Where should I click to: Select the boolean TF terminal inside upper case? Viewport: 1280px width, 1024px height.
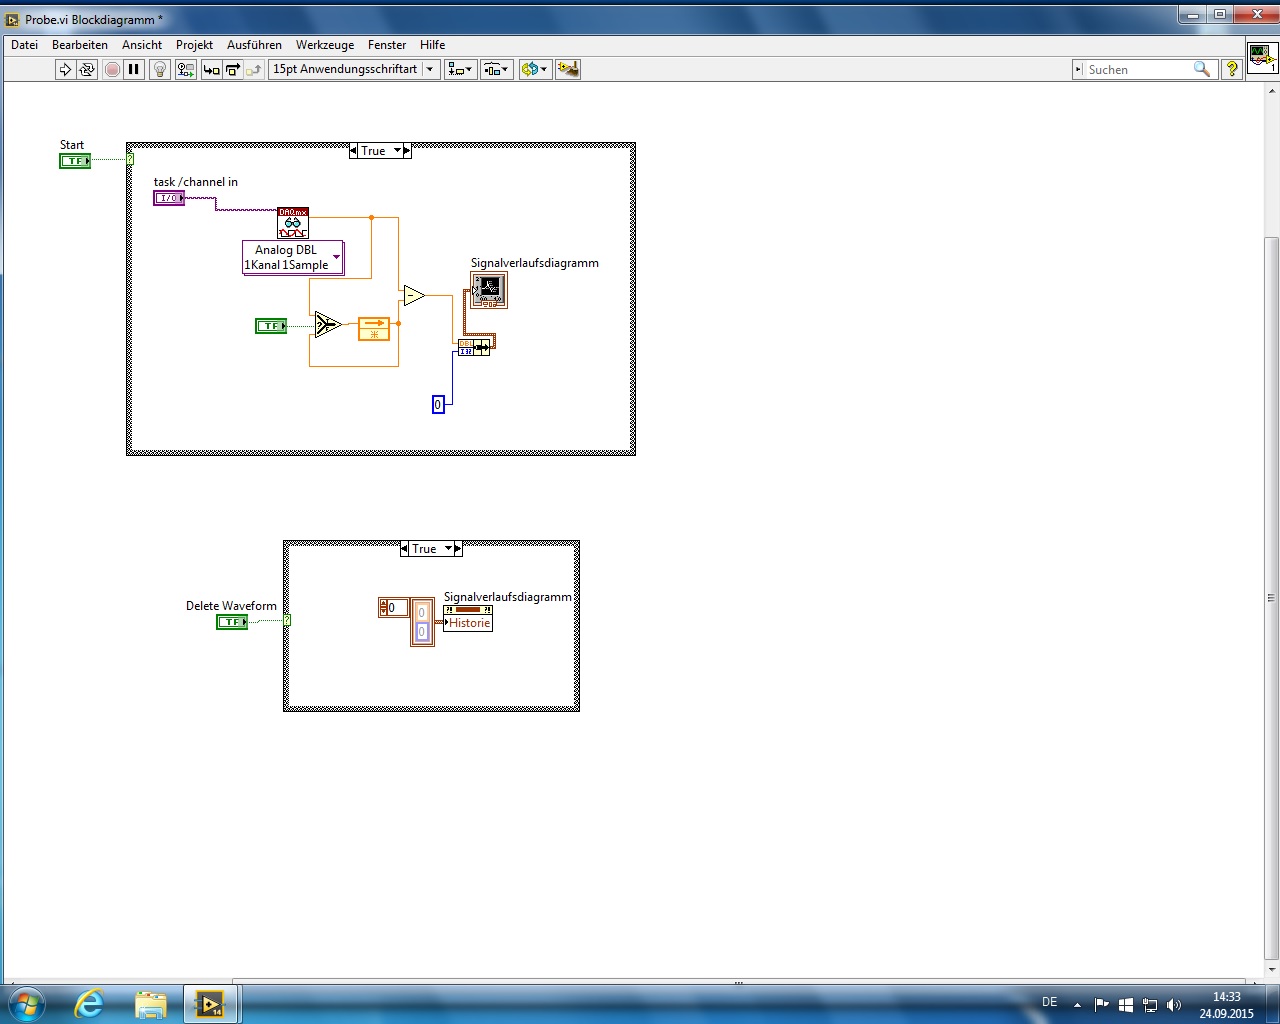coord(271,326)
